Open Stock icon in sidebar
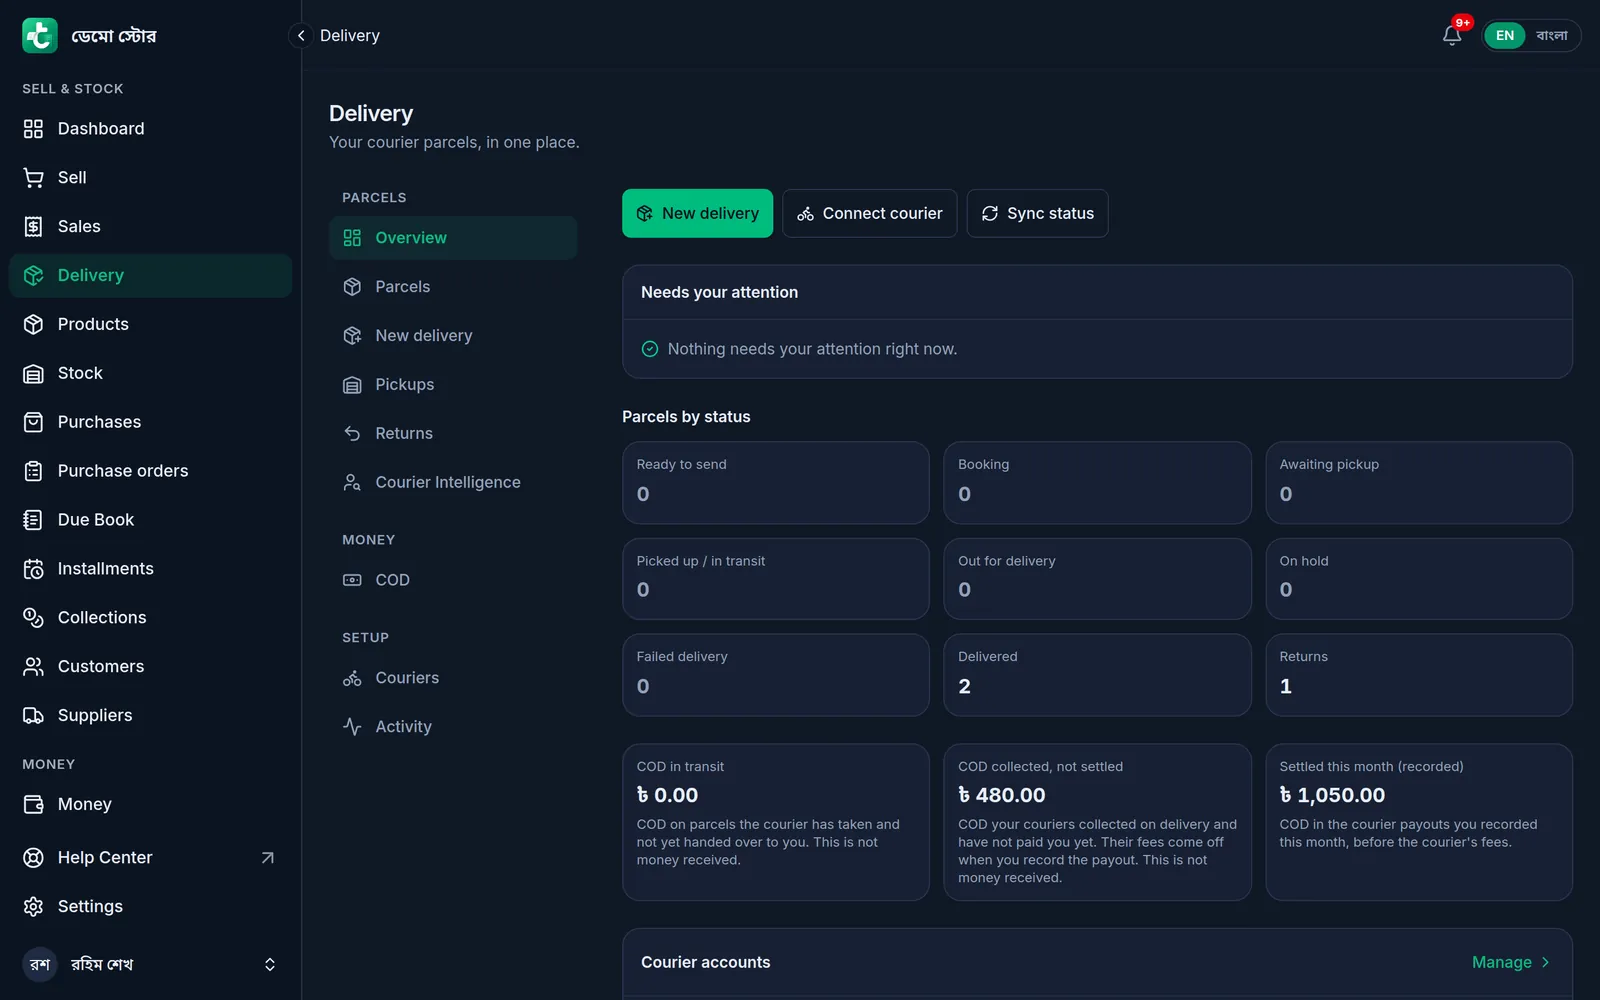This screenshot has height=1000, width=1600. pos(33,373)
